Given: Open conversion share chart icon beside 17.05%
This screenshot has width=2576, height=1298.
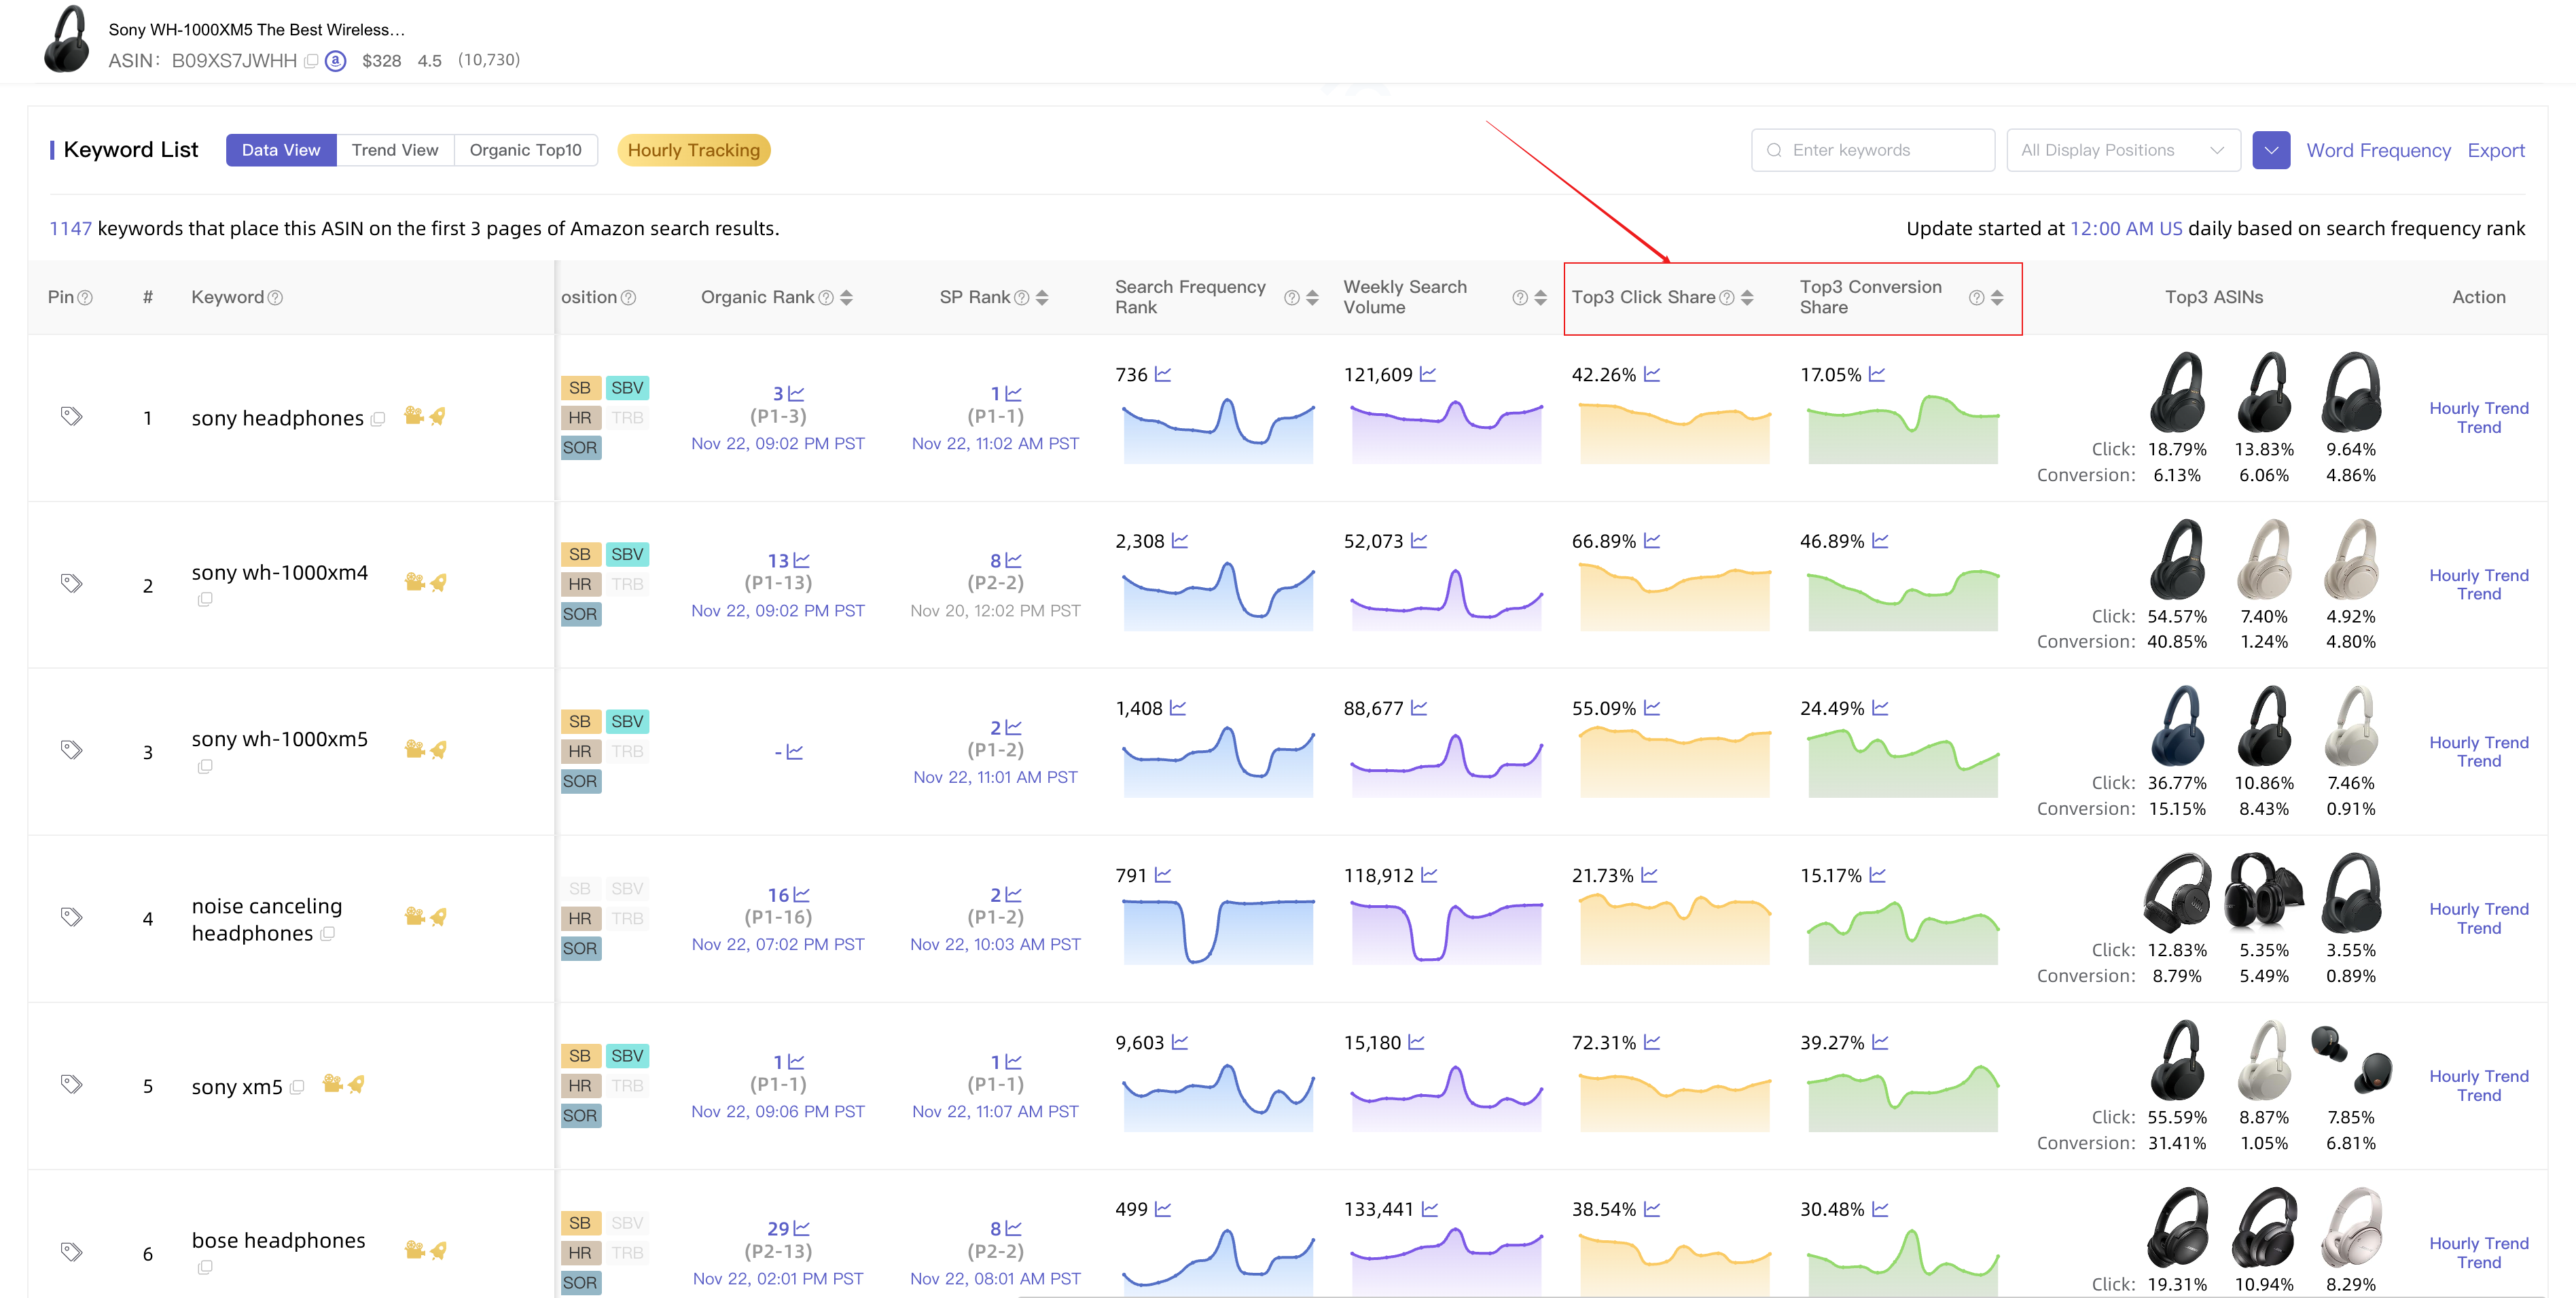Looking at the screenshot, I should tap(1877, 375).
